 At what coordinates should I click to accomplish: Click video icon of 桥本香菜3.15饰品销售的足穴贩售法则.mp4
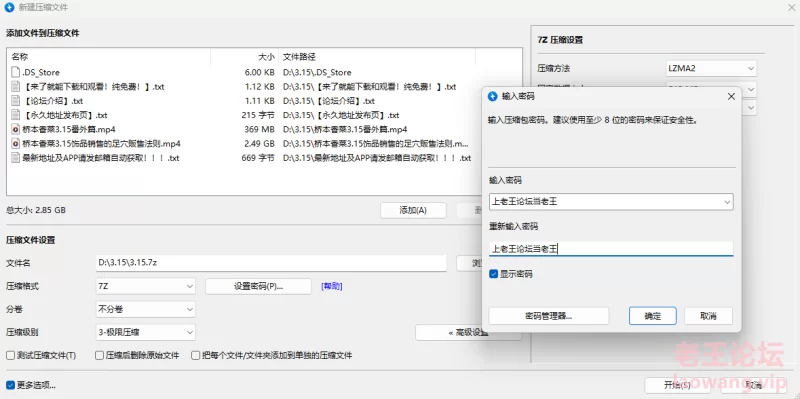click(15, 143)
